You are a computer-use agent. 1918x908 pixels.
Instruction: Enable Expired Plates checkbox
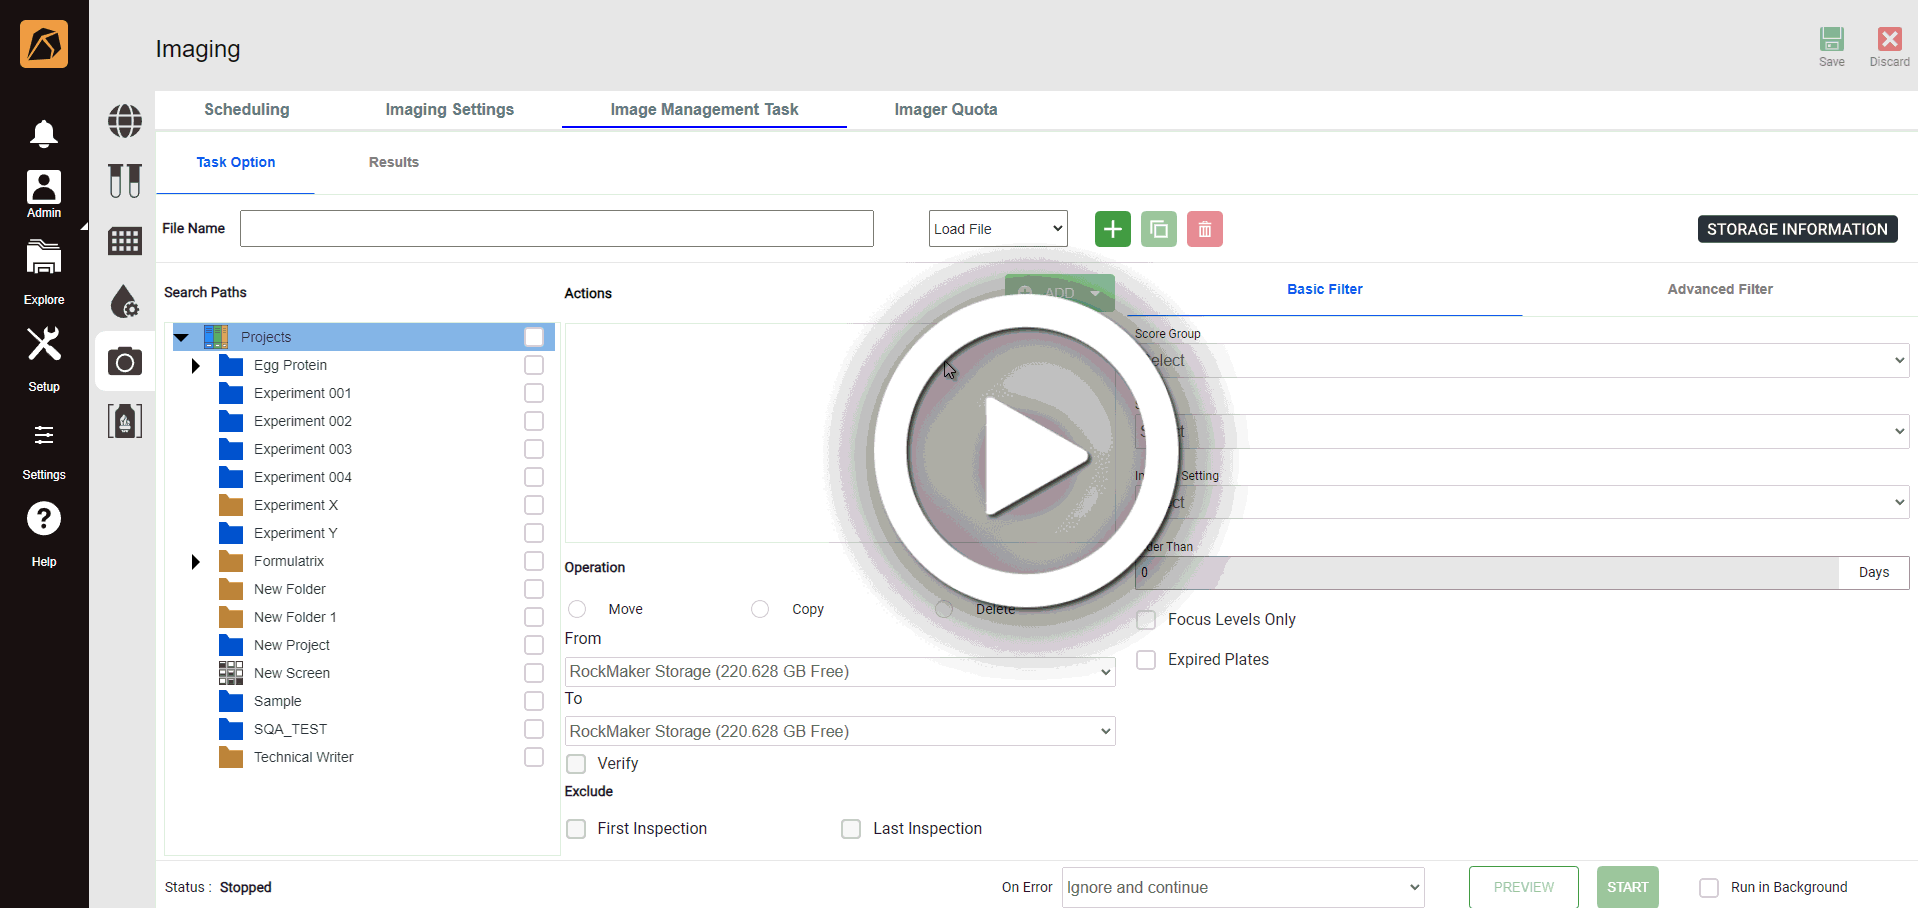[x=1146, y=660]
